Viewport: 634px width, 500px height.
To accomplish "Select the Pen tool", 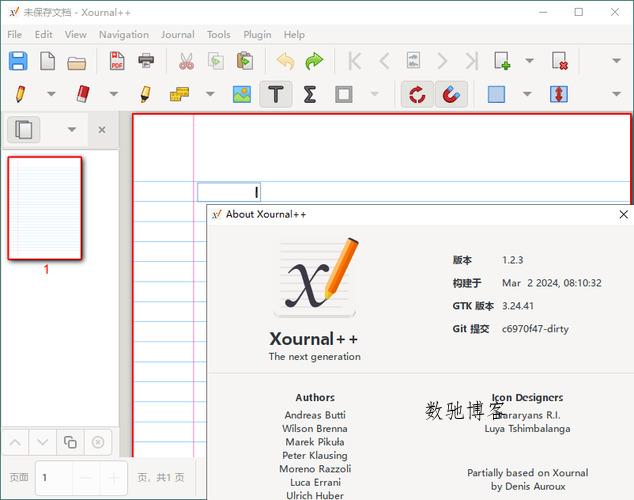I will 20,94.
